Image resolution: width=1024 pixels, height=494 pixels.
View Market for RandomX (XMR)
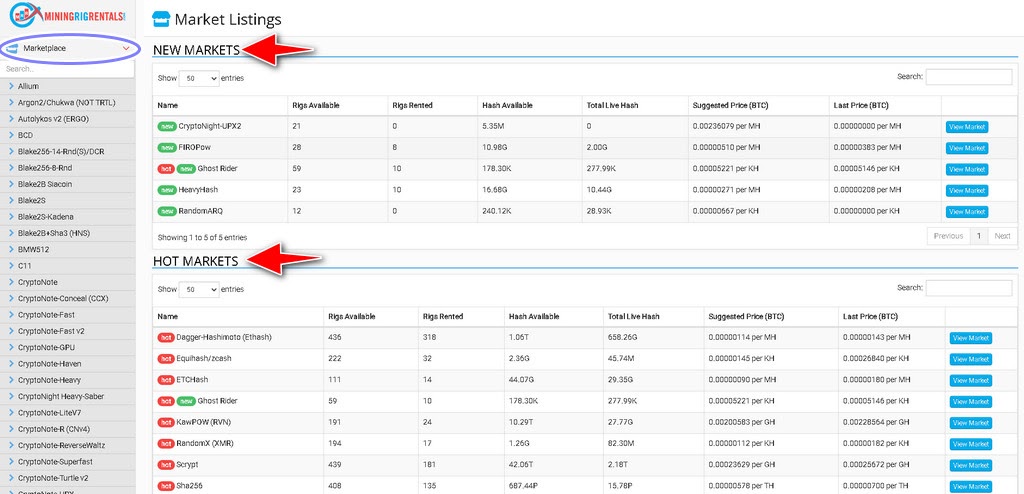coord(970,444)
